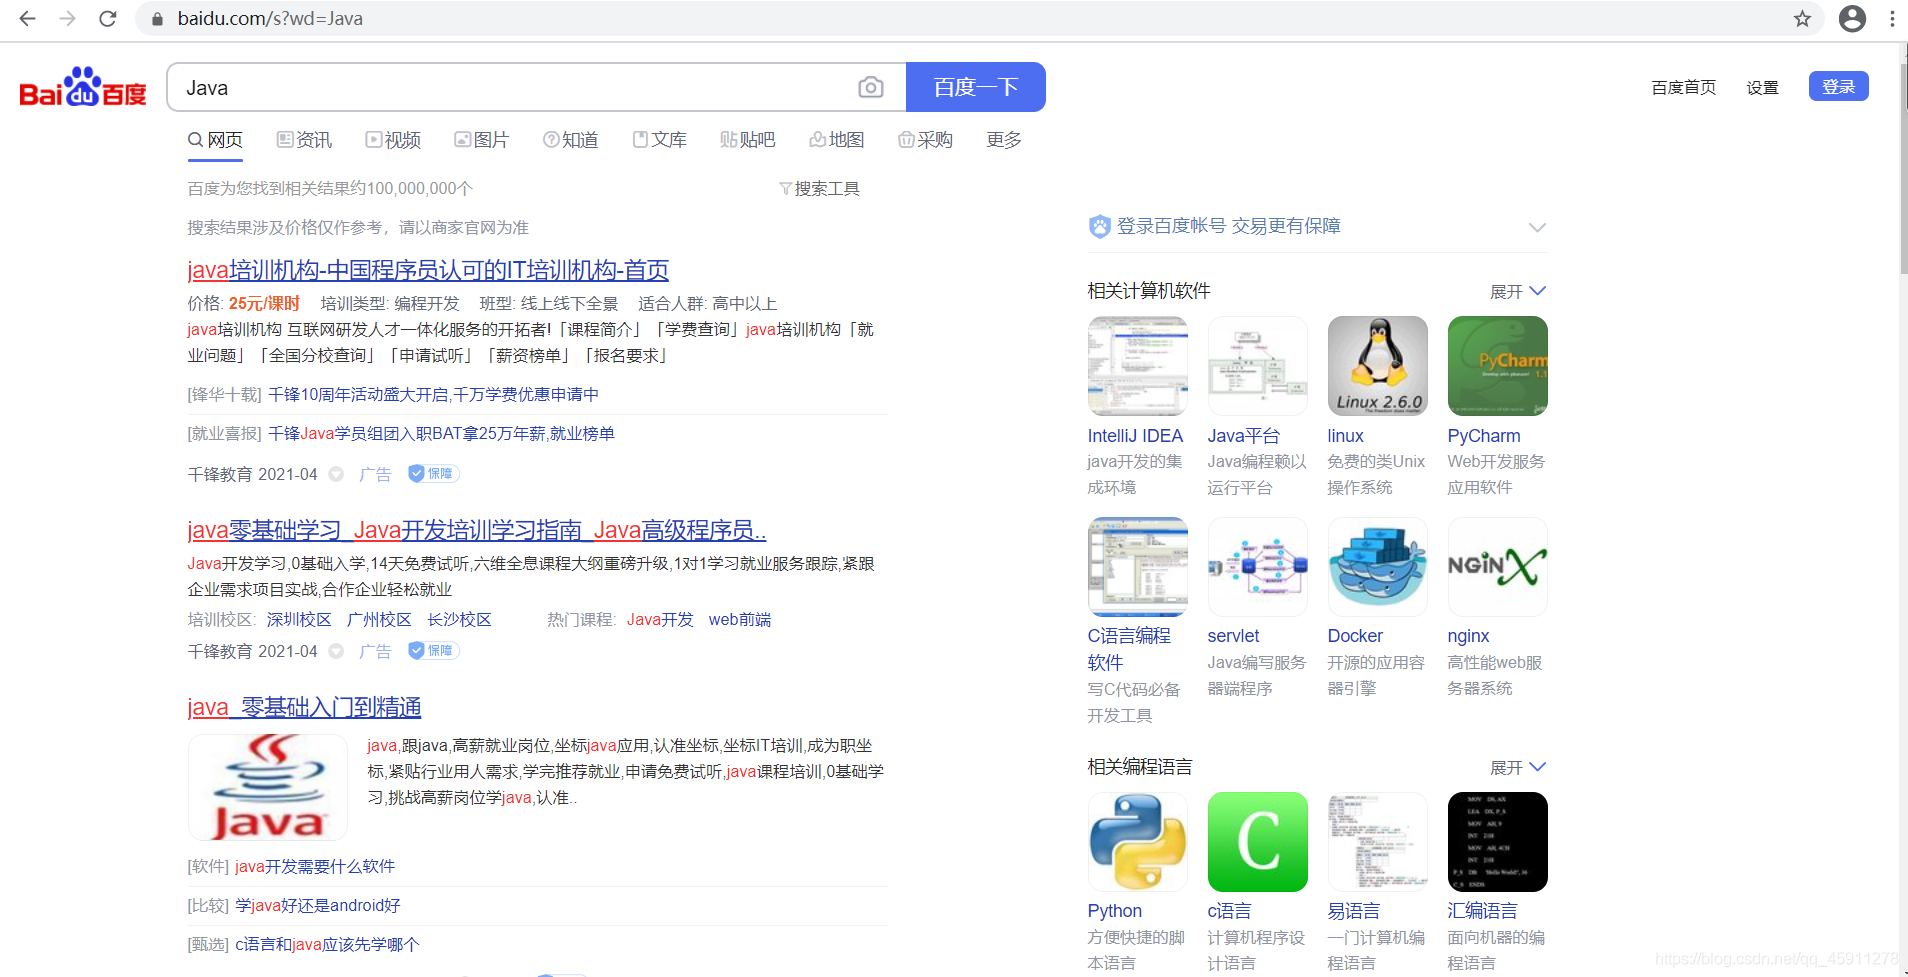Screen dimensions: 1908x977
Task: Open dropdown arrow beside first 千锋教育 2021-04
Action: (337, 474)
